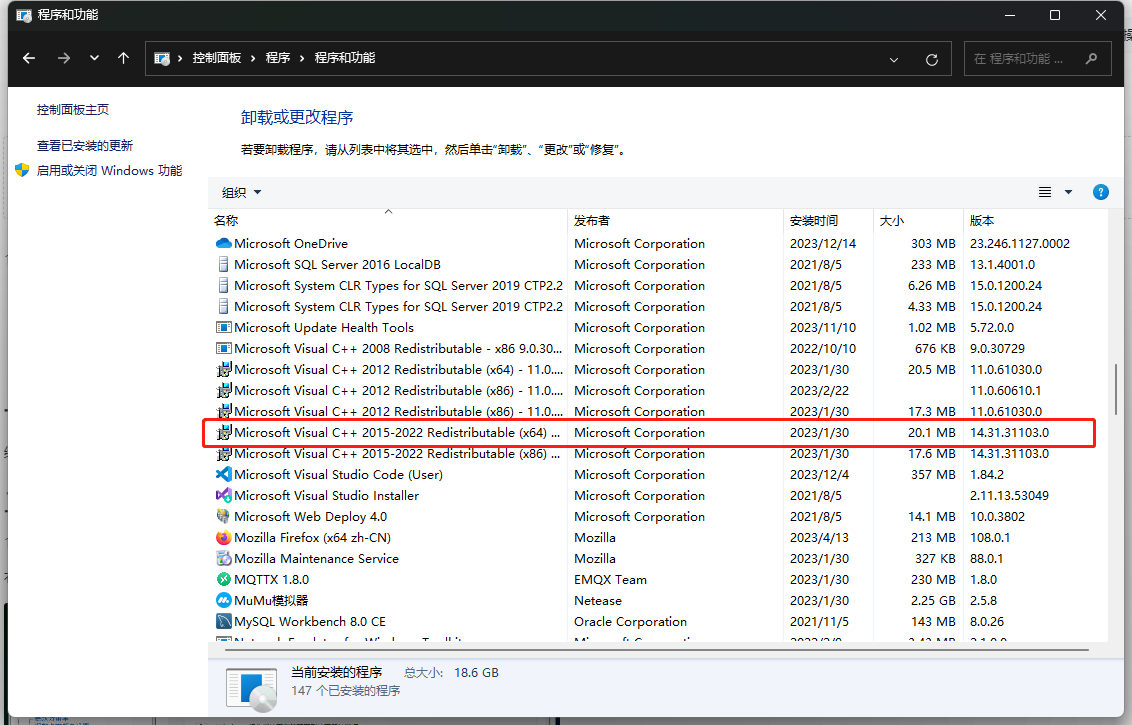Click install date 2023/12/14 cell
This screenshot has height=725, width=1132.
pyautogui.click(x=823, y=243)
